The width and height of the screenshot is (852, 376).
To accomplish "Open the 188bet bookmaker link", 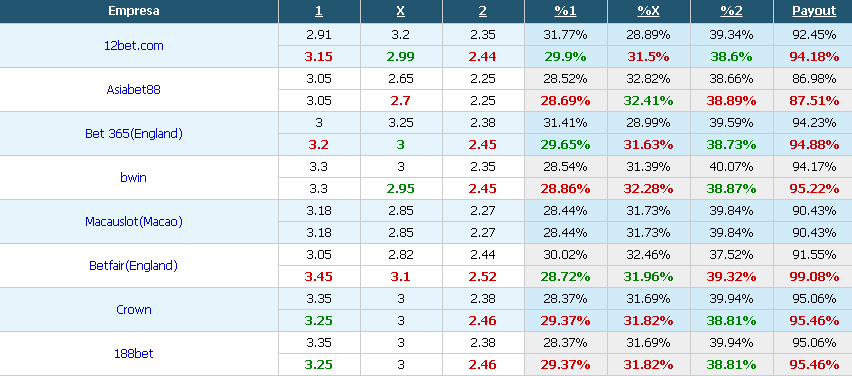I will click(134, 354).
